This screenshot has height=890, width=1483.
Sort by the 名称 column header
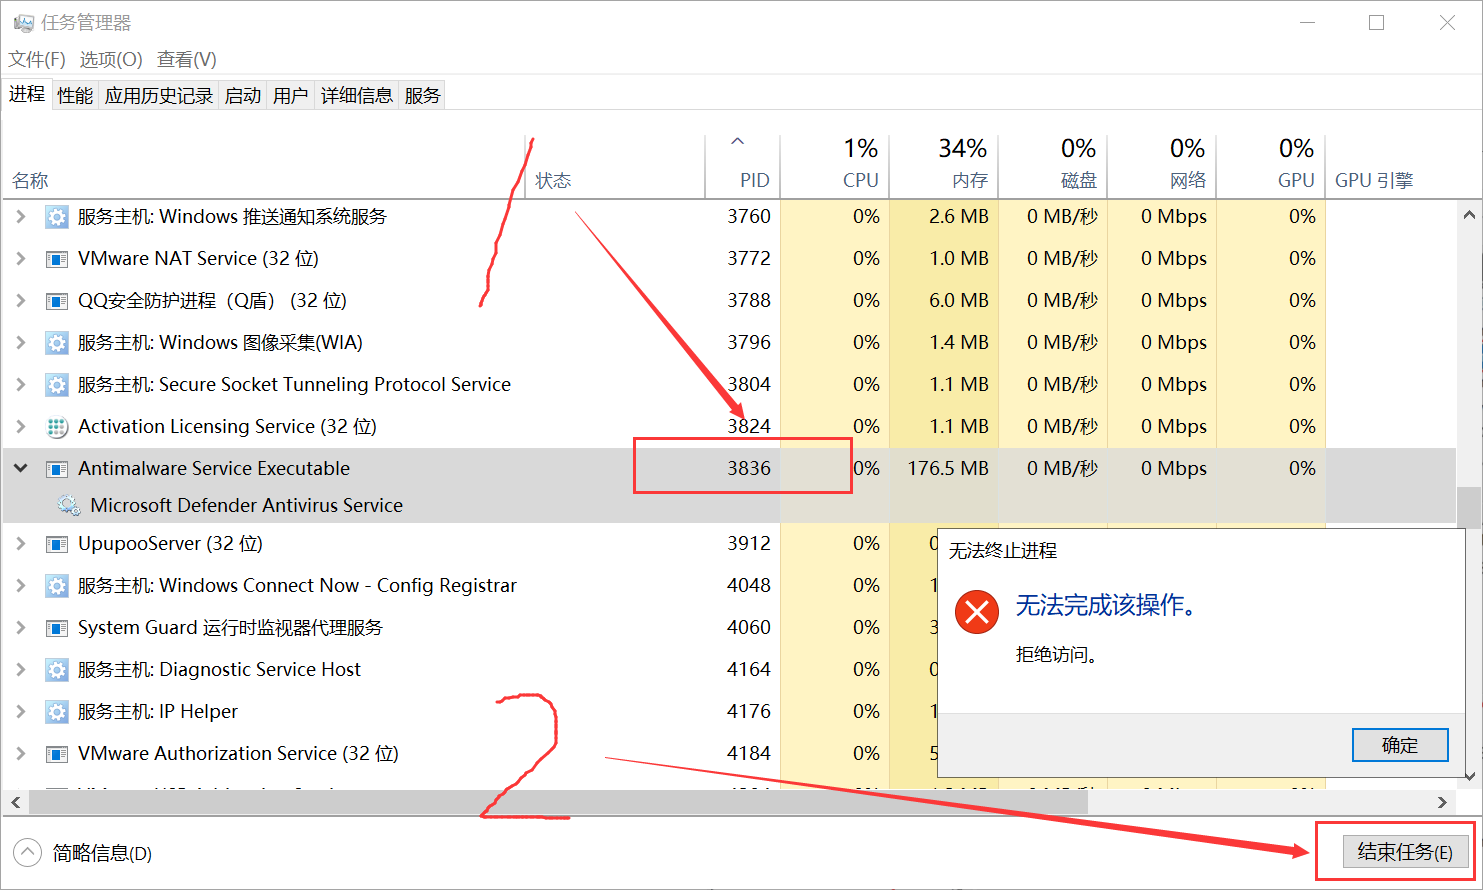click(263, 167)
